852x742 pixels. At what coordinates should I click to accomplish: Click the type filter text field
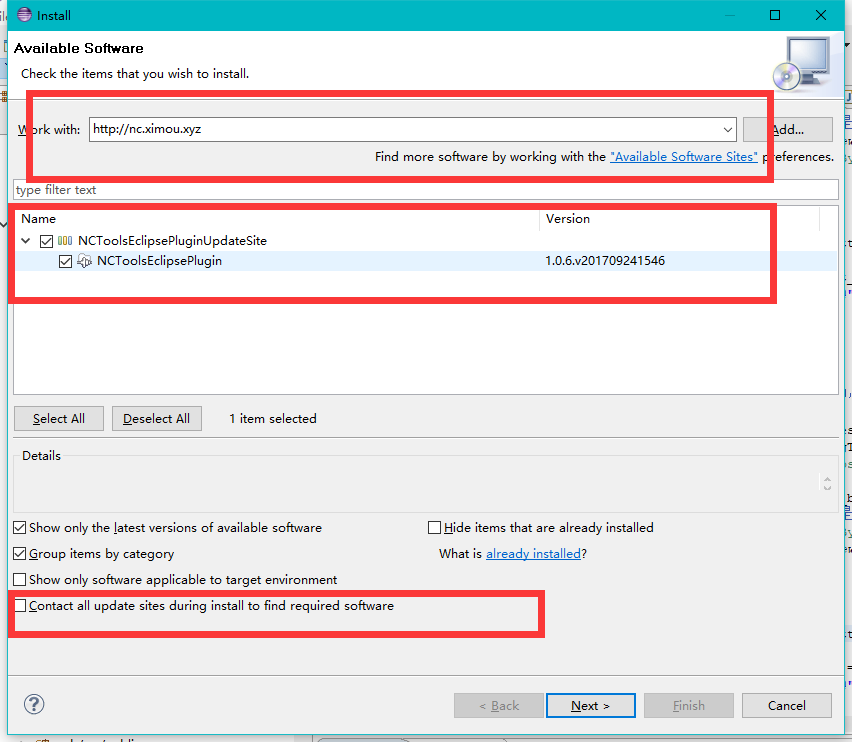tap(426, 190)
